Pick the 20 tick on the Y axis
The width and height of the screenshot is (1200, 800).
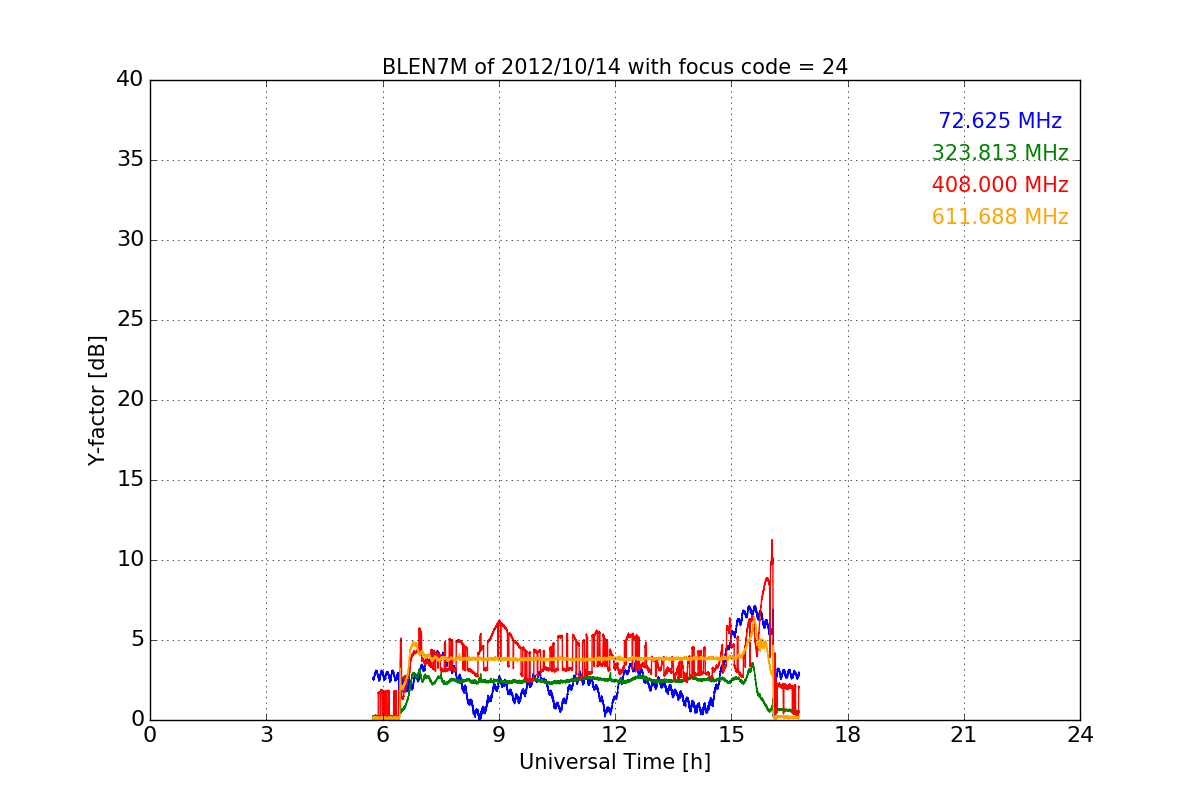coord(130,400)
